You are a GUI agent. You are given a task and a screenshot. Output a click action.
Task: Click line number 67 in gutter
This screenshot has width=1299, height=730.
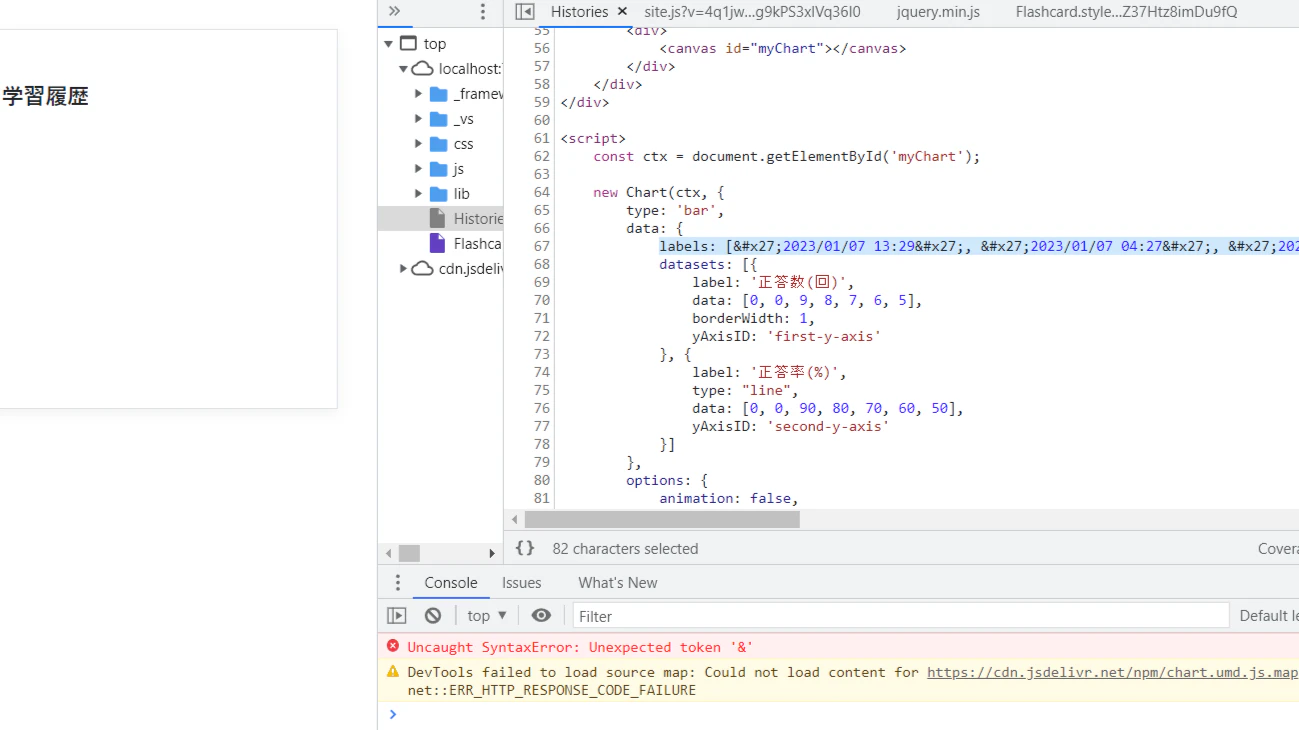(541, 246)
